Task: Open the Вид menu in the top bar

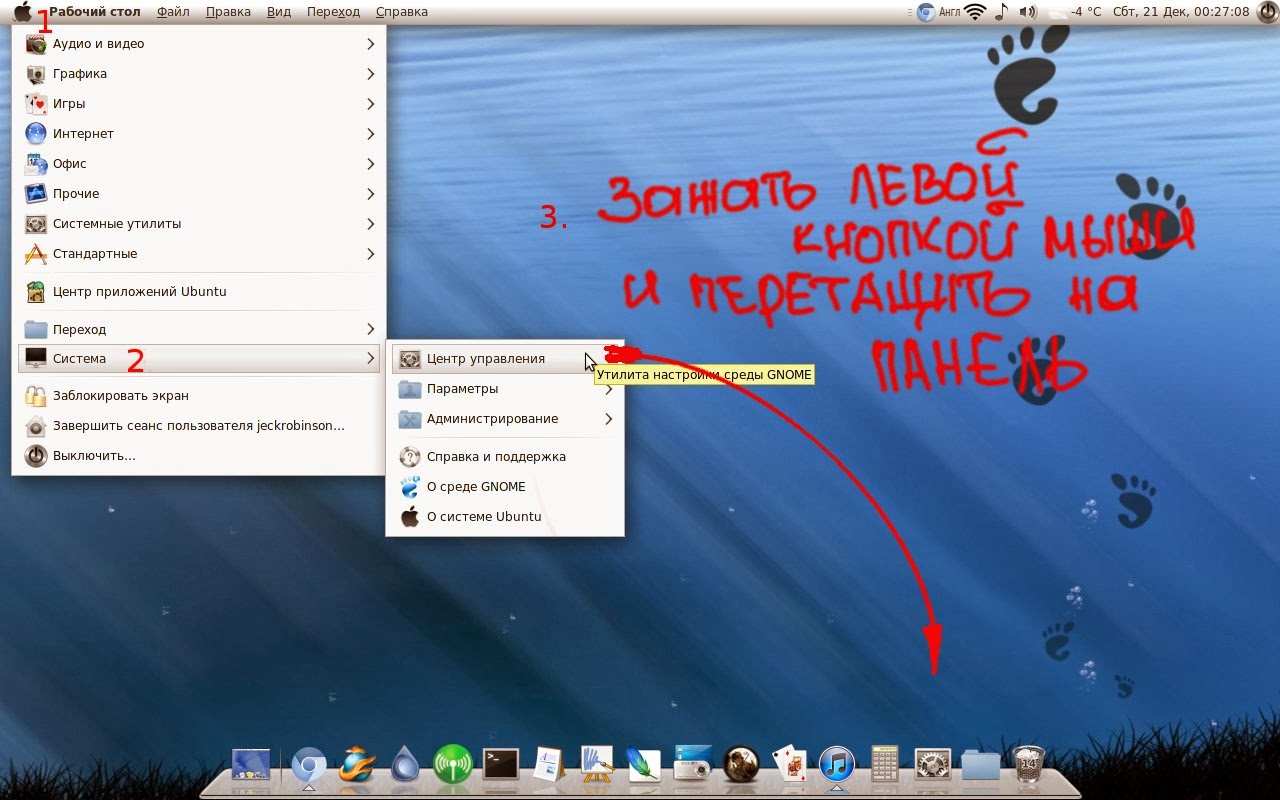Action: [x=279, y=12]
